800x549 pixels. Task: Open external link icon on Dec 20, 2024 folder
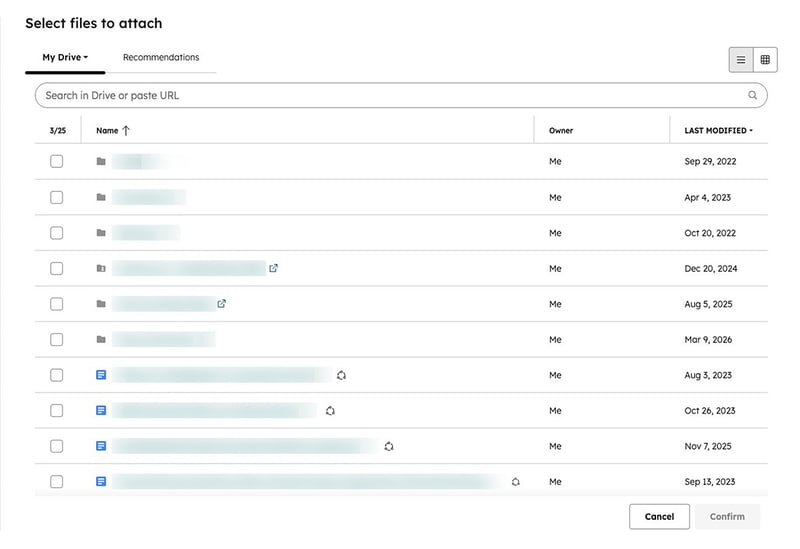click(x=273, y=268)
